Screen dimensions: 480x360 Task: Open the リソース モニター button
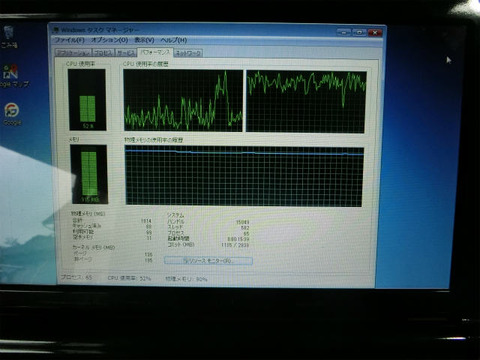click(208, 261)
